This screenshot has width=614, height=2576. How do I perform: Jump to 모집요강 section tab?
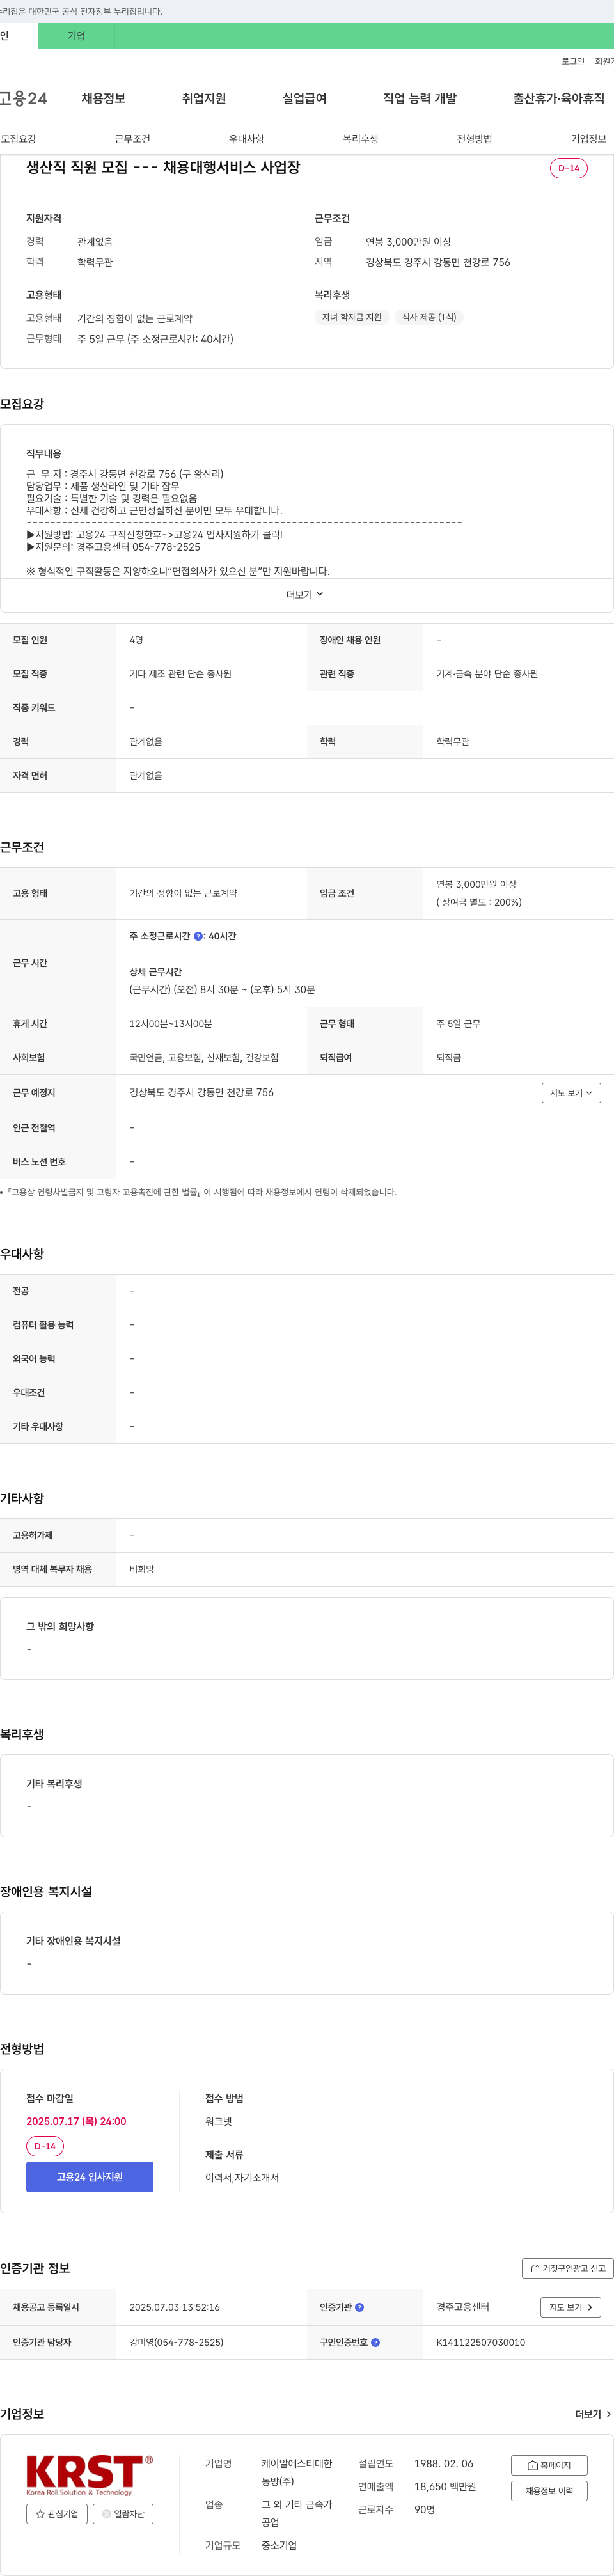coord(18,139)
